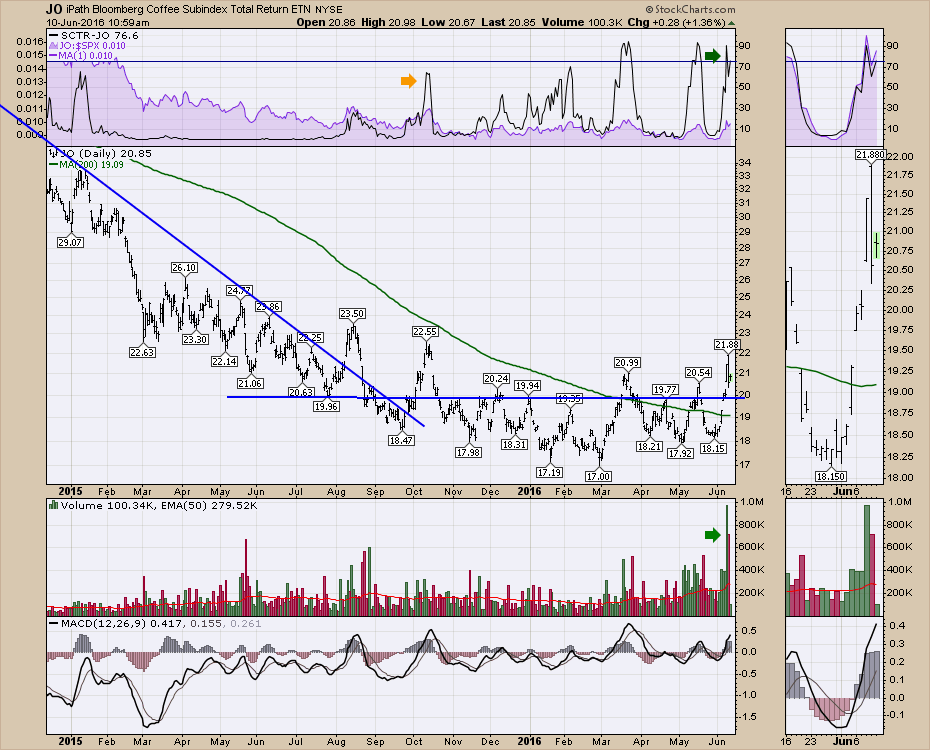Click the green arrow in the SCTR panel
This screenshot has height=750, width=930.
[x=712, y=56]
